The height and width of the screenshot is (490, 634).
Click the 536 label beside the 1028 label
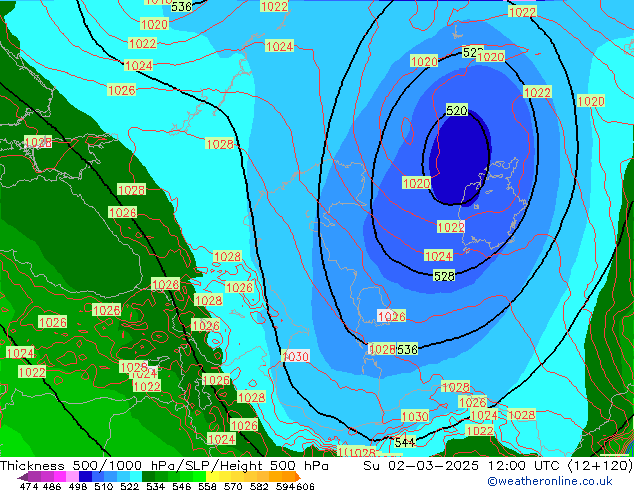tap(407, 349)
